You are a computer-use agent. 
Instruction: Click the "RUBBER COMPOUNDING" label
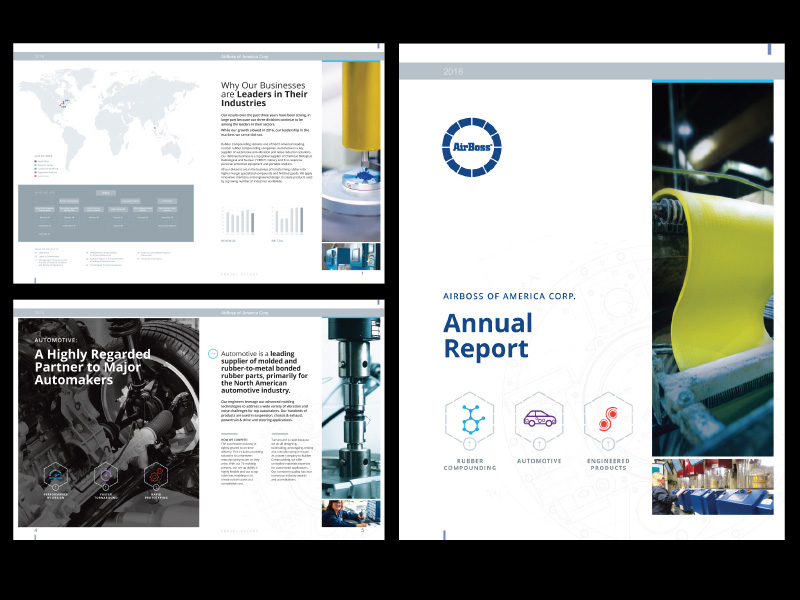(x=470, y=464)
